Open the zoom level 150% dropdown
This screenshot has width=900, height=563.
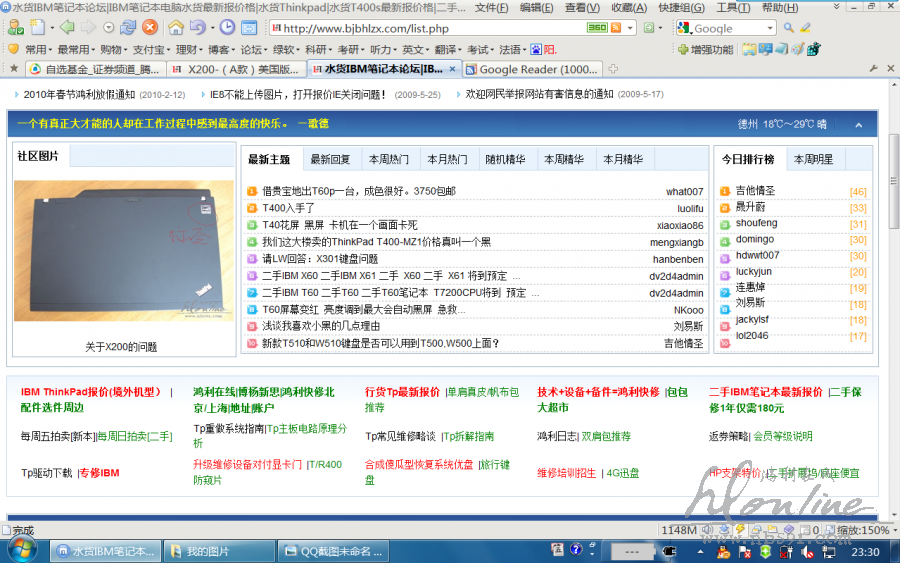(891, 530)
